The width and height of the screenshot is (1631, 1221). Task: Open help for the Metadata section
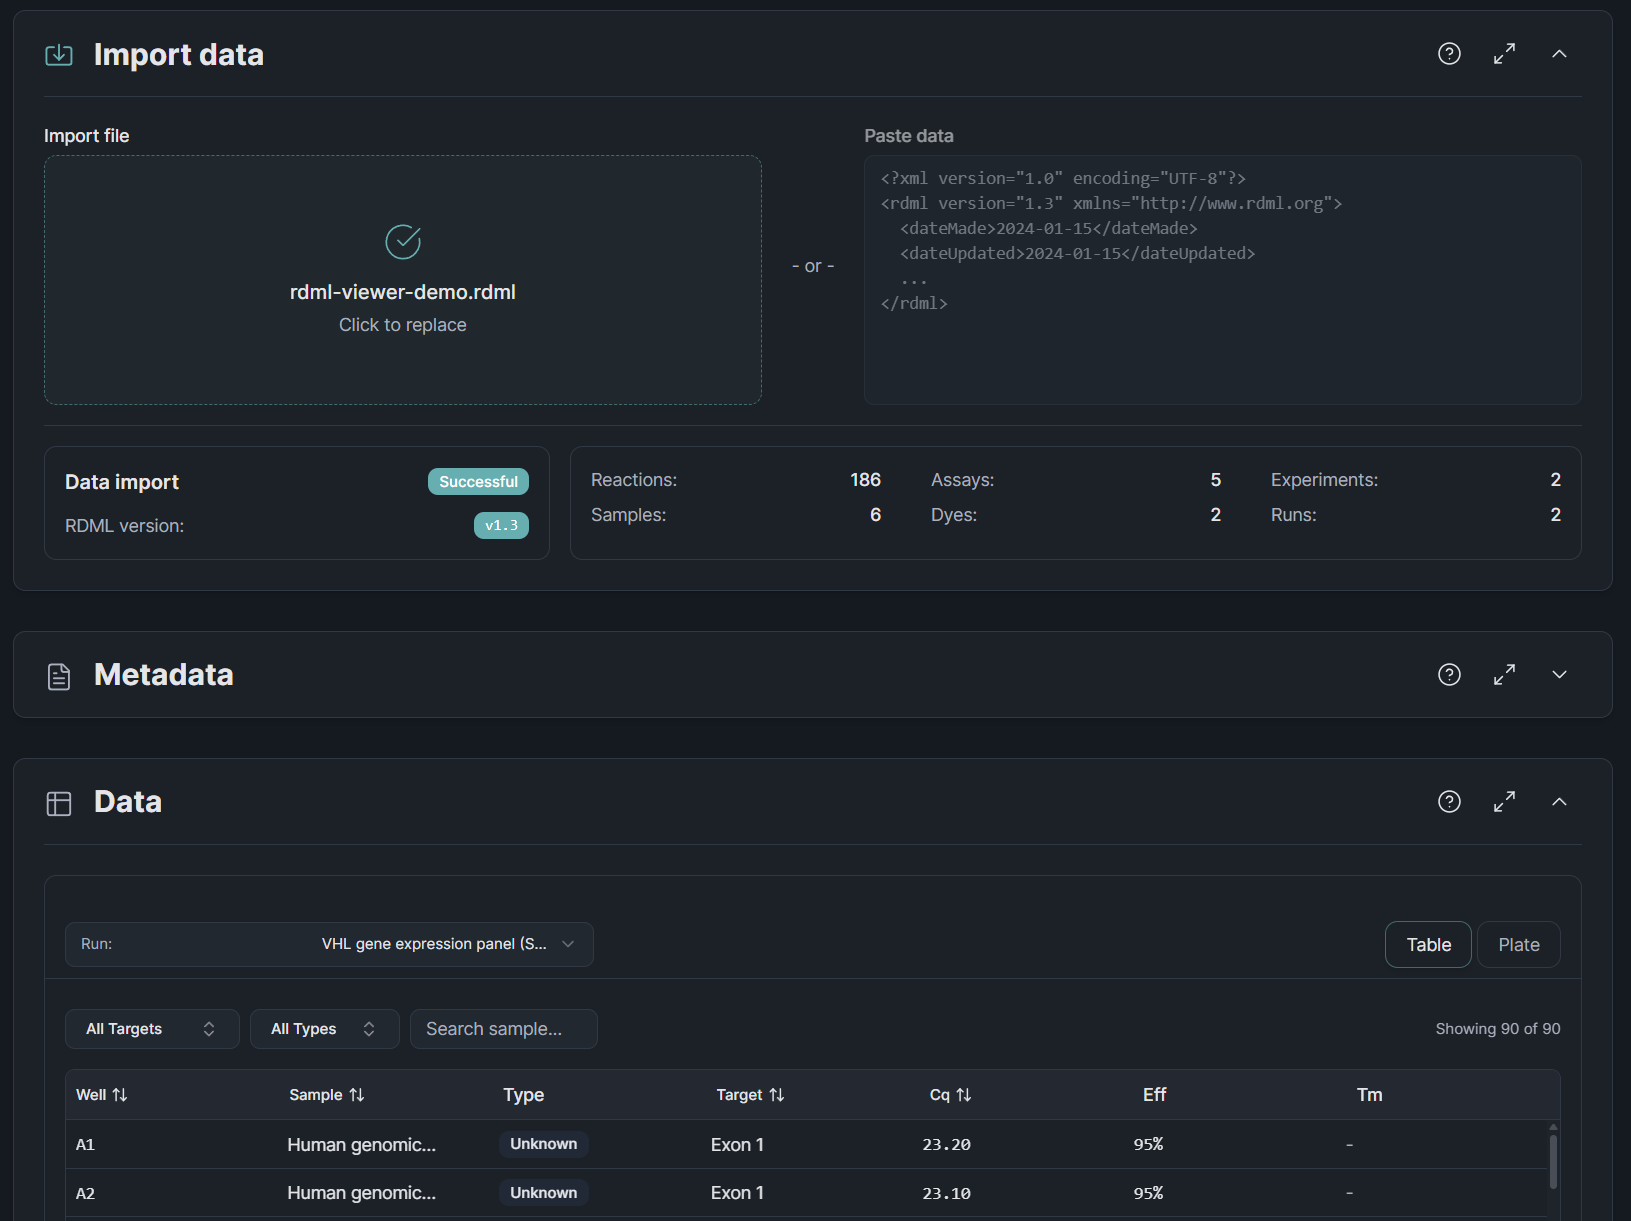[x=1449, y=674]
